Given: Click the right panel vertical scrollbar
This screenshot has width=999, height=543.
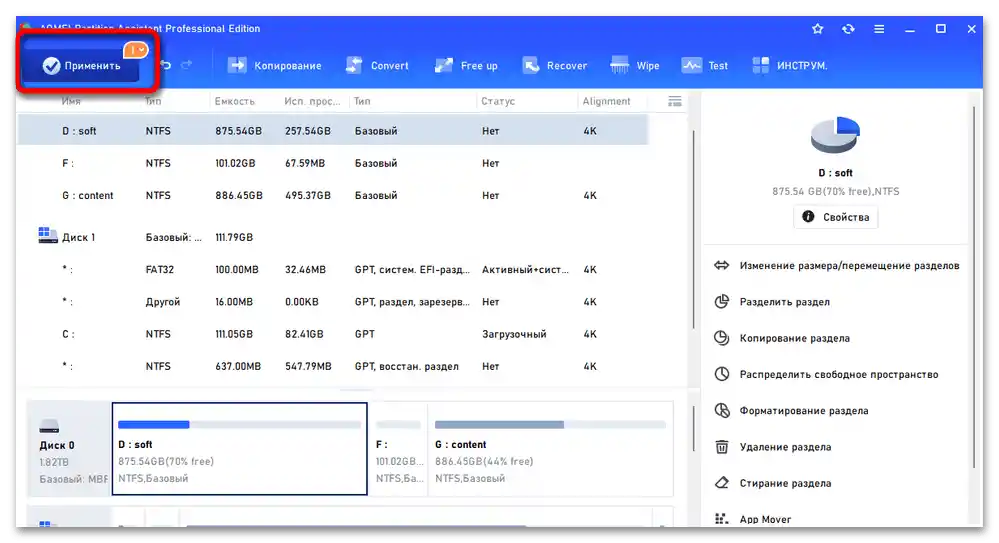Looking at the screenshot, I should tap(974, 288).
